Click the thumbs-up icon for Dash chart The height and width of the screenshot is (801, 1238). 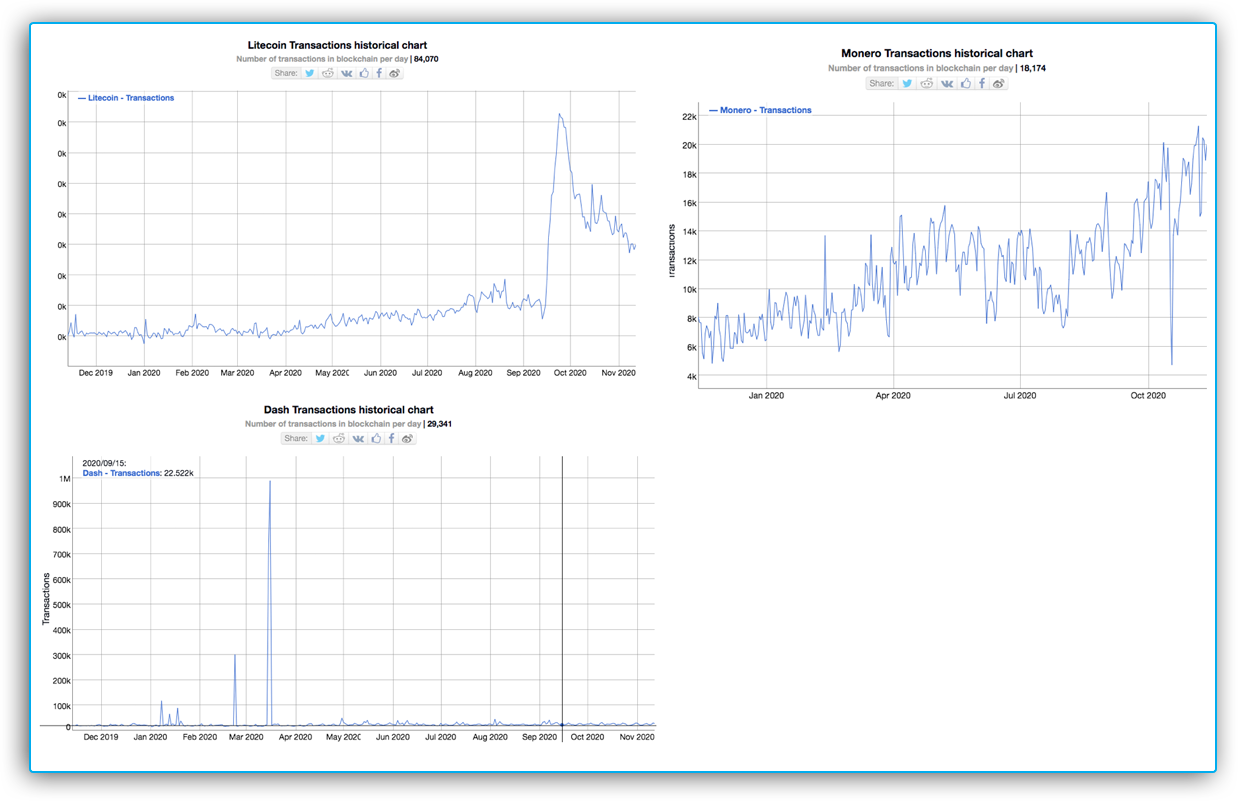[376, 438]
